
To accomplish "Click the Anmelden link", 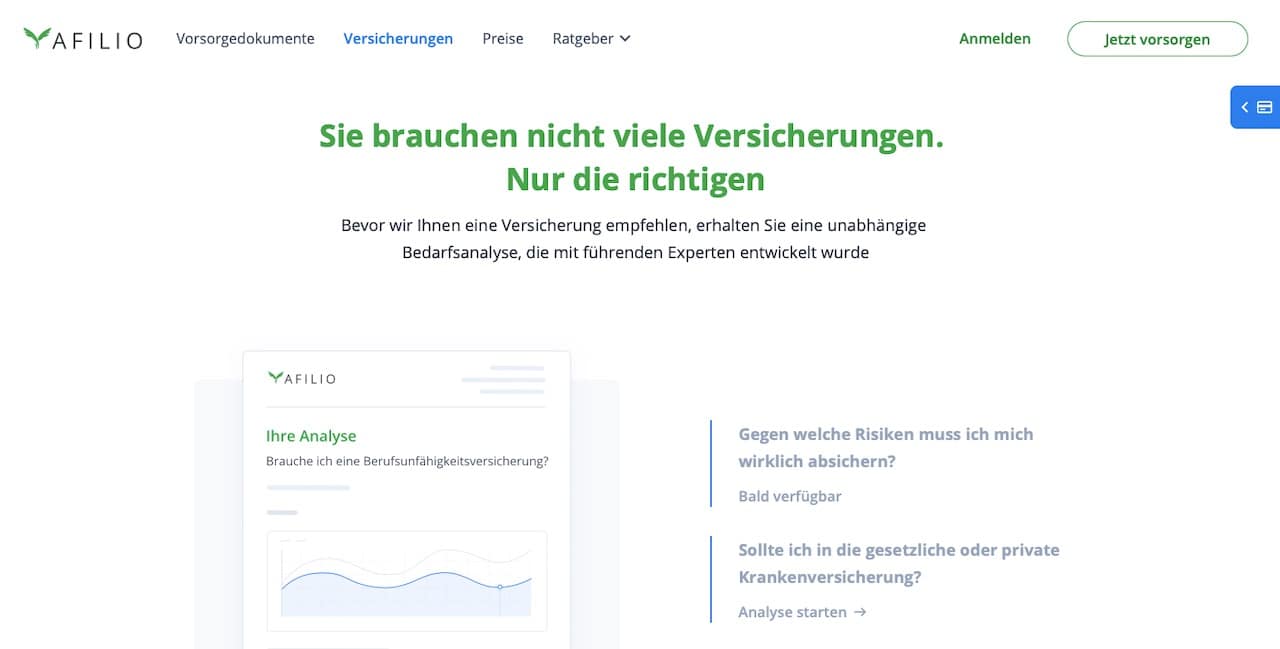I will point(995,38).
